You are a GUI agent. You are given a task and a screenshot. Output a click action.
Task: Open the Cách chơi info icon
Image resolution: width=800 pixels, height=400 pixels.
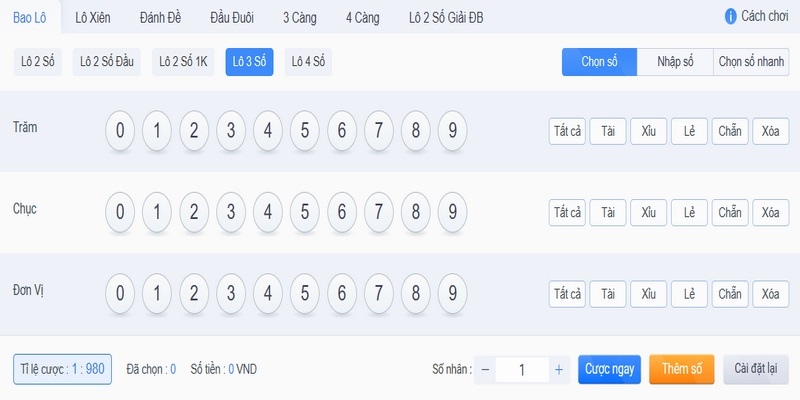[730, 16]
